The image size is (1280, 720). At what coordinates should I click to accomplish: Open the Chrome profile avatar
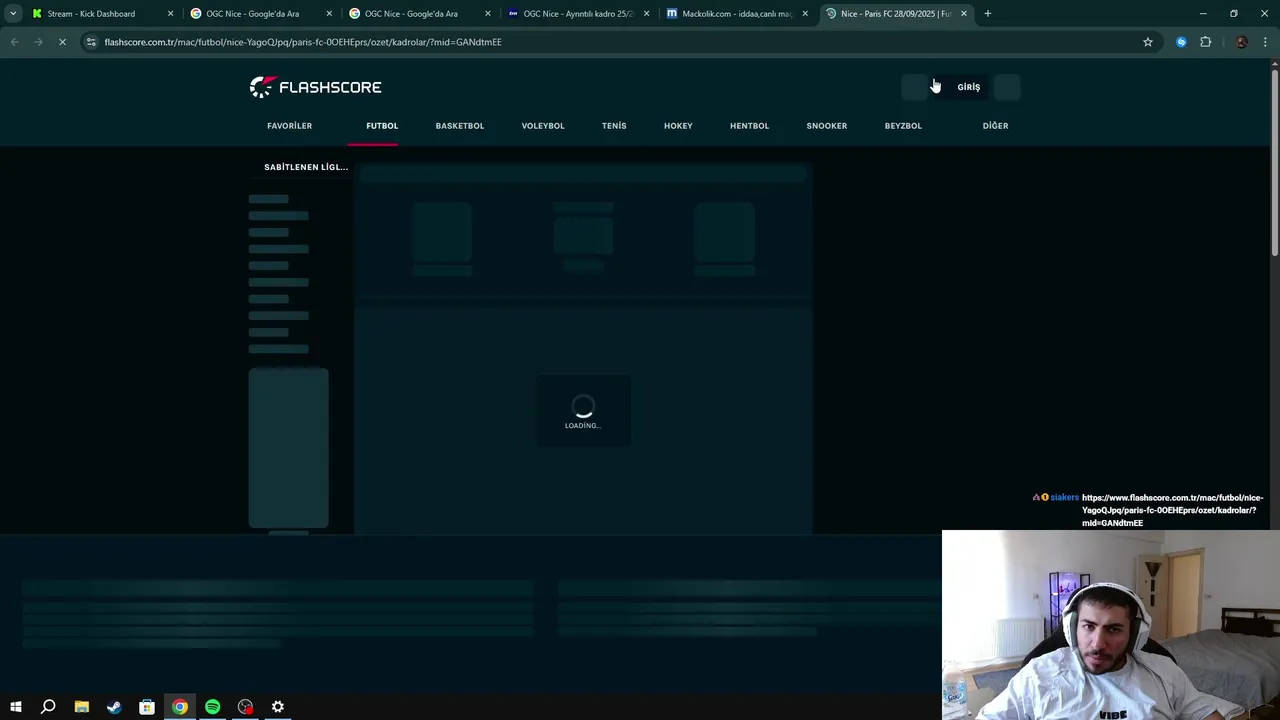(x=1241, y=42)
